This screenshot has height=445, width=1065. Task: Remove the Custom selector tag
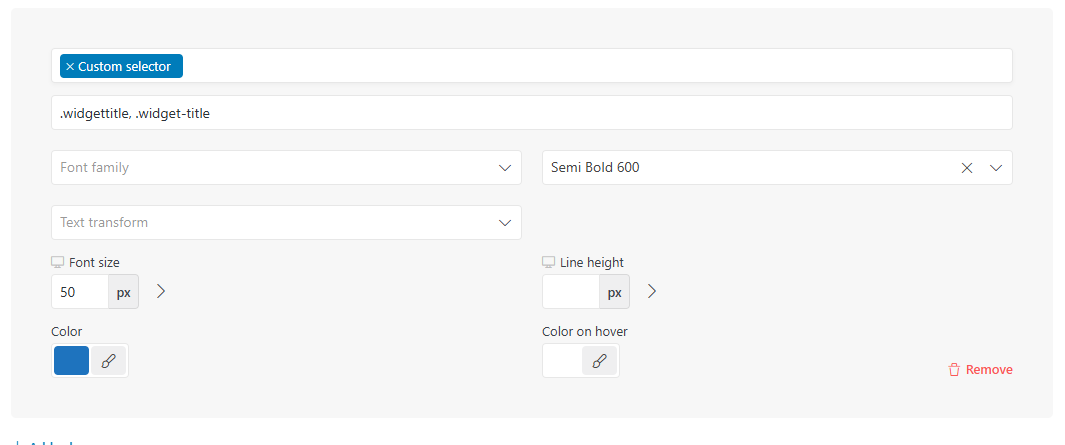70,67
